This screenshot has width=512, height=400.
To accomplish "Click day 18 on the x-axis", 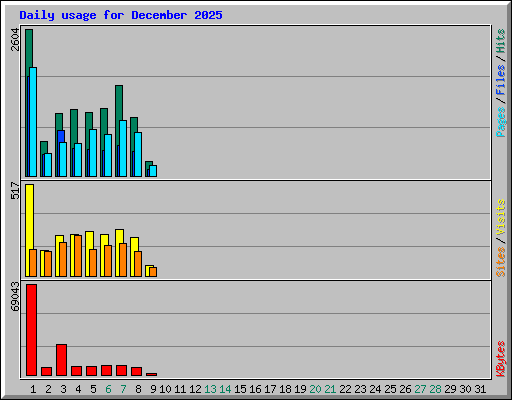I will tap(285, 389).
